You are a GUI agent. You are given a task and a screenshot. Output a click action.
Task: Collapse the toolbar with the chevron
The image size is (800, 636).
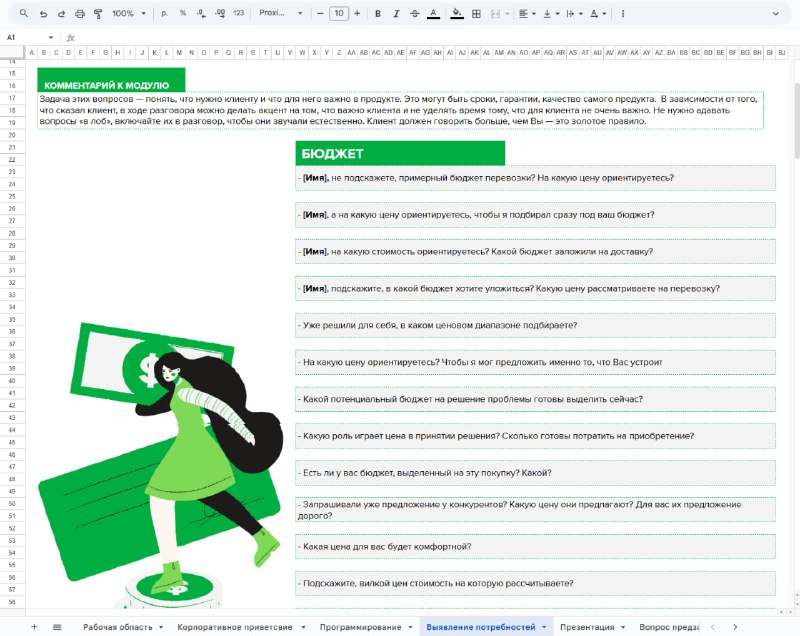[x=776, y=14]
